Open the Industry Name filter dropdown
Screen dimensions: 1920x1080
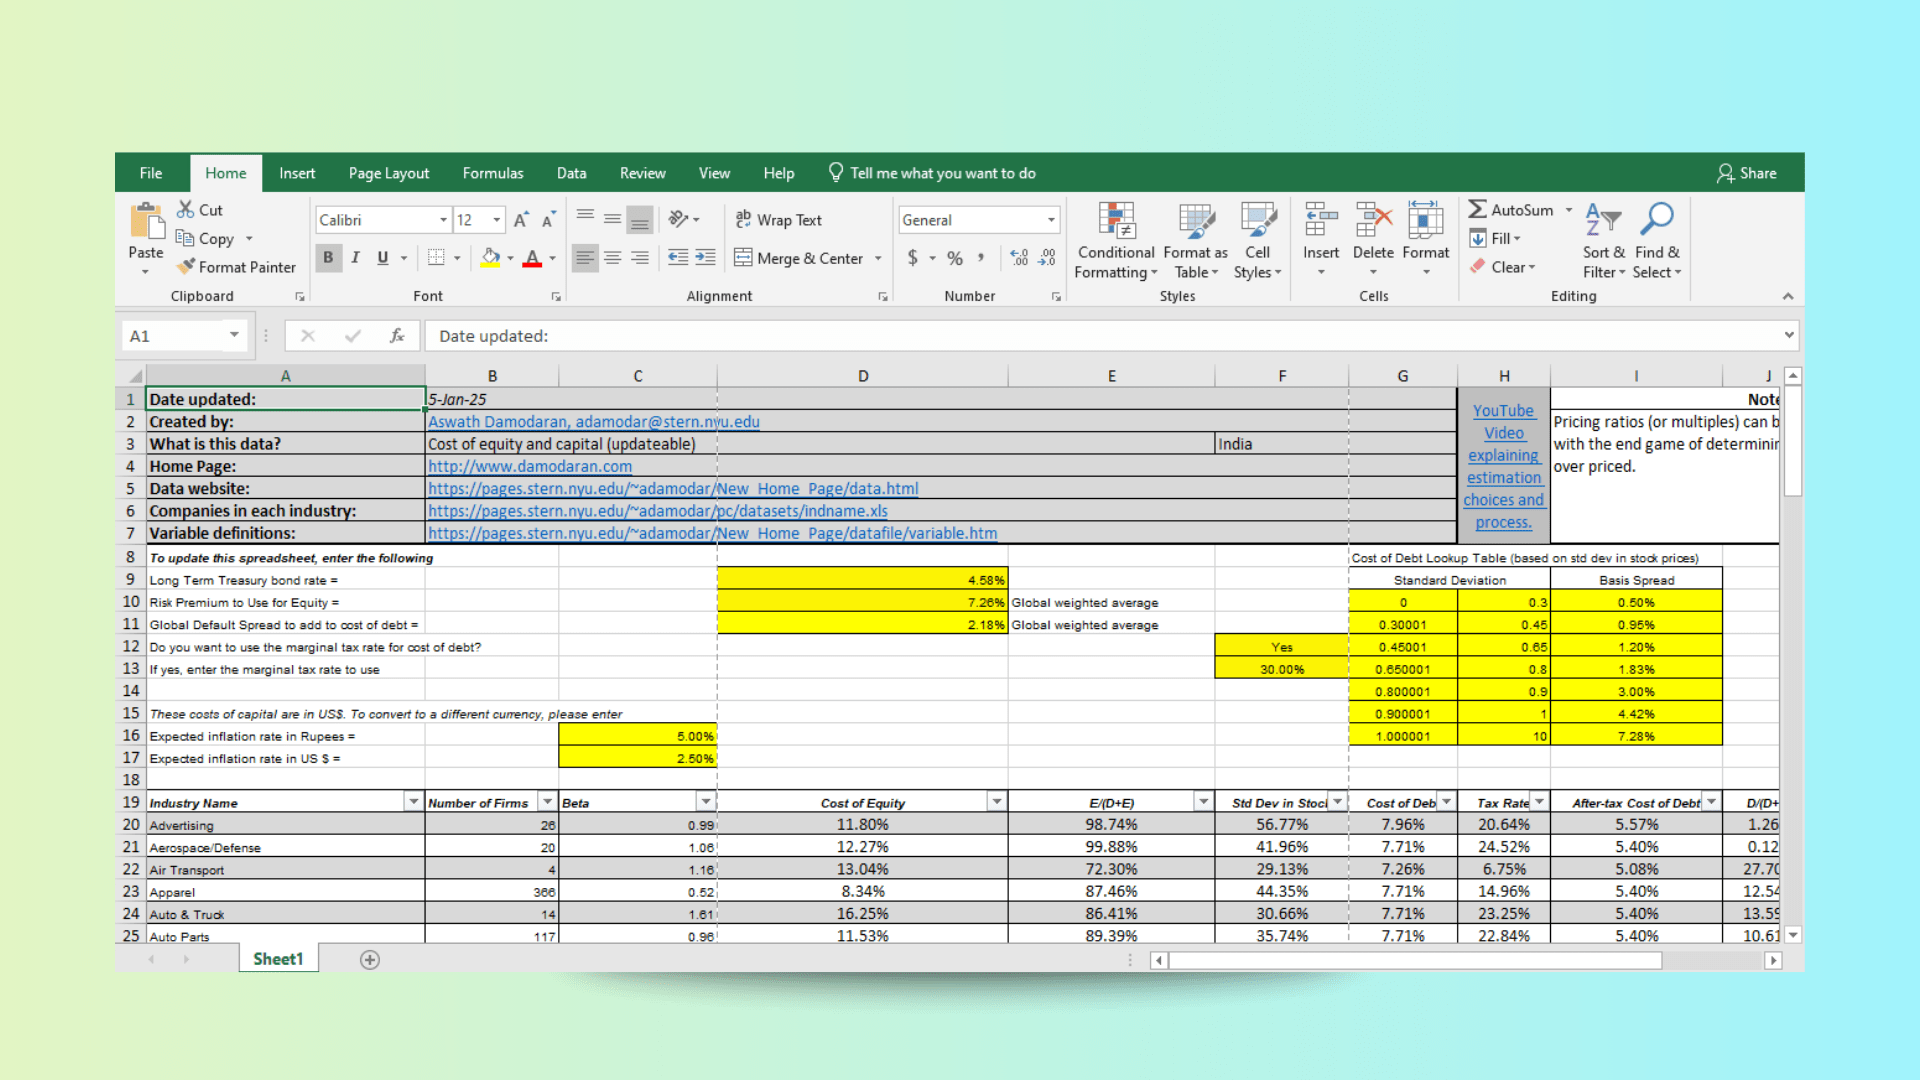[x=412, y=801]
